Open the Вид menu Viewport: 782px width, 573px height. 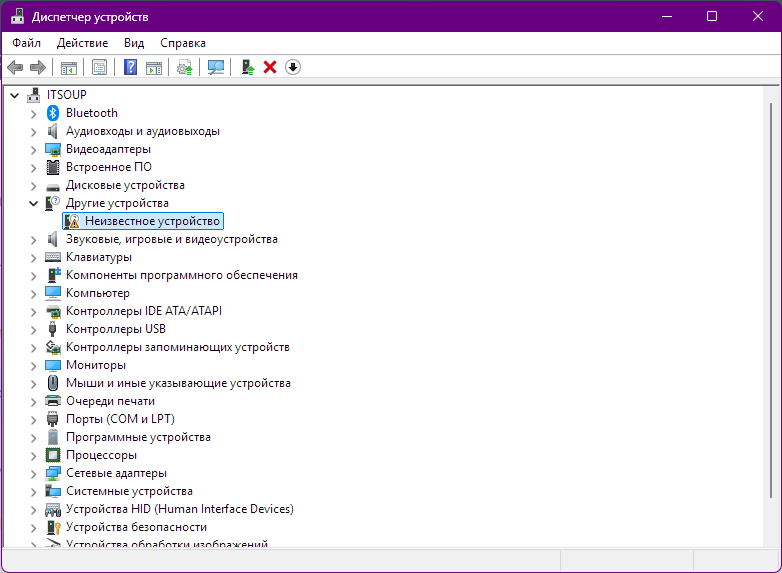(134, 43)
